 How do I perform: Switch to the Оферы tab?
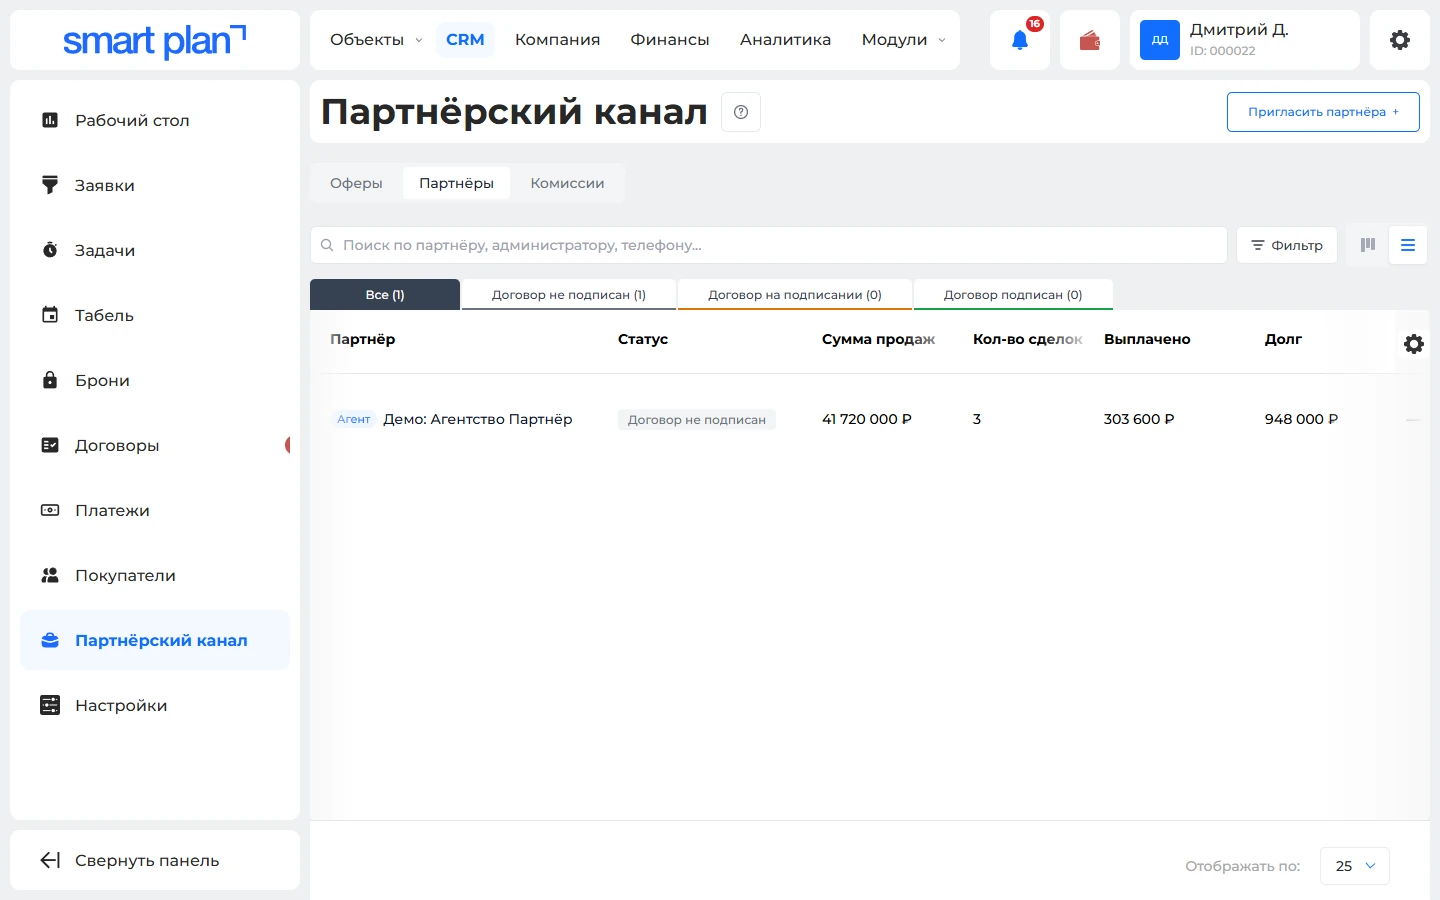click(356, 183)
